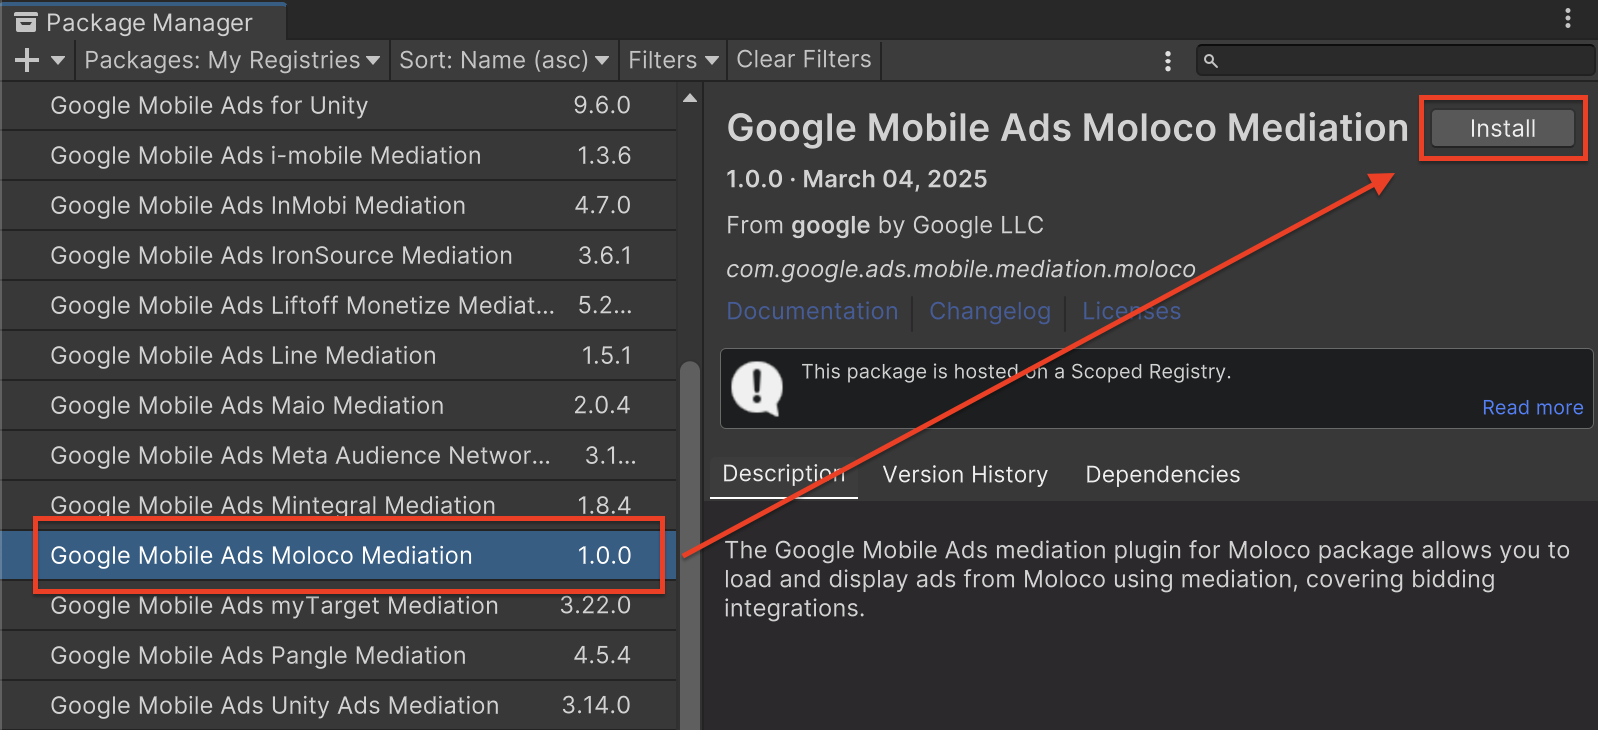Click the Read more link
This screenshot has height=730, width=1598.
[1532, 407]
